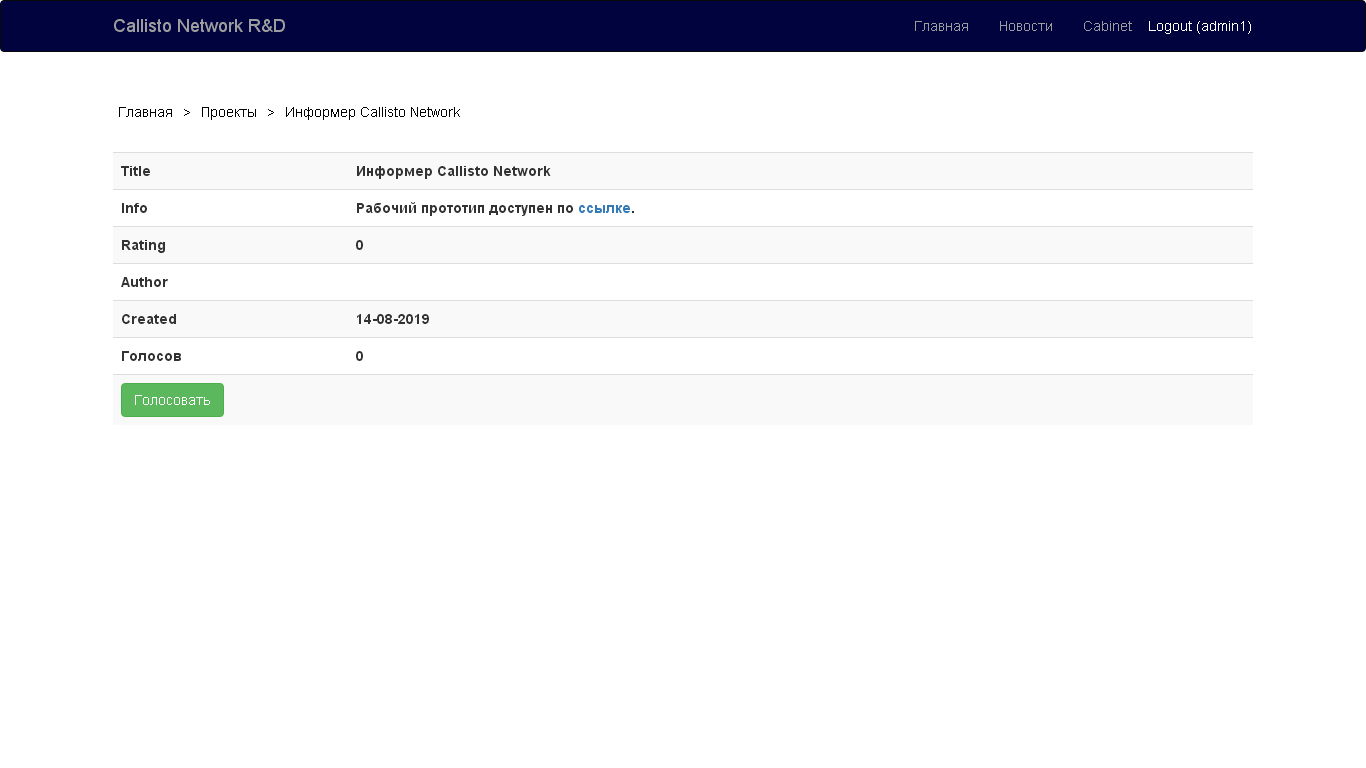This screenshot has width=1366, height=768.
Task: Log out via Logout (admin1)
Action: pyautogui.click(x=1200, y=26)
